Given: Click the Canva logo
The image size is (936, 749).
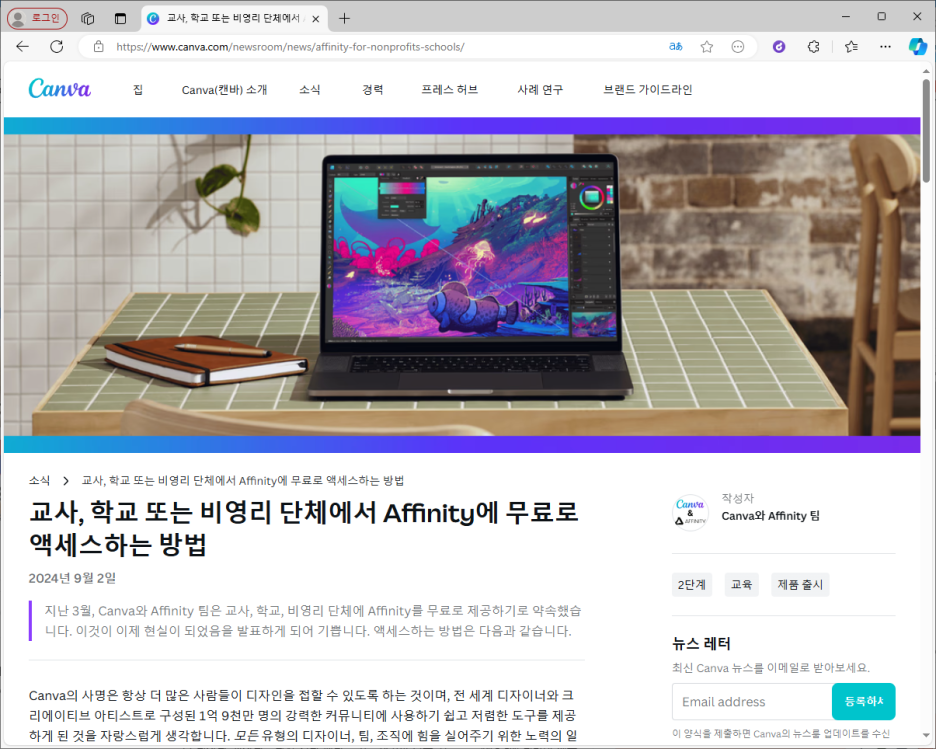Looking at the screenshot, I should point(60,89).
